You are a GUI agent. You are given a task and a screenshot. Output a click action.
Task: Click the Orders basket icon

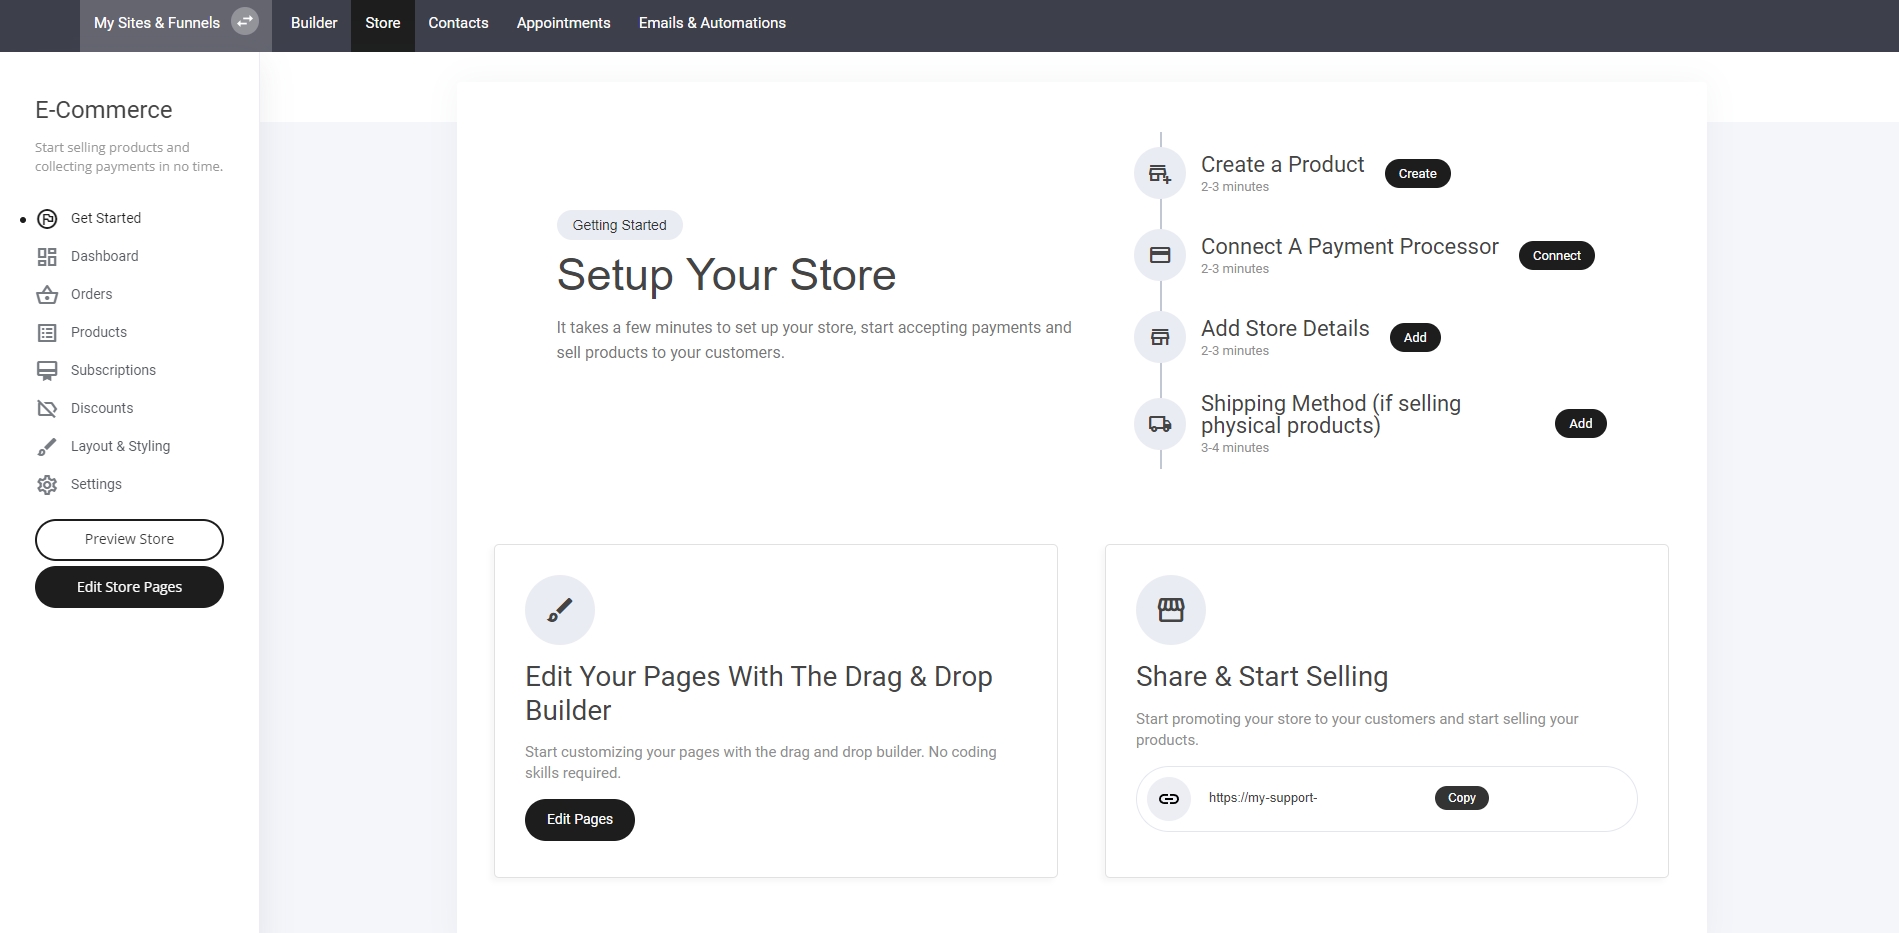pos(47,295)
